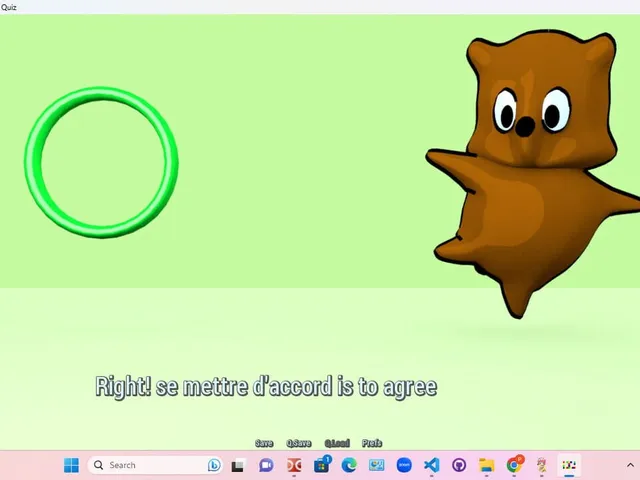Viewport: 640px width, 480px height.
Task: Launch Microsoft Edge from the taskbar
Action: 349,465
